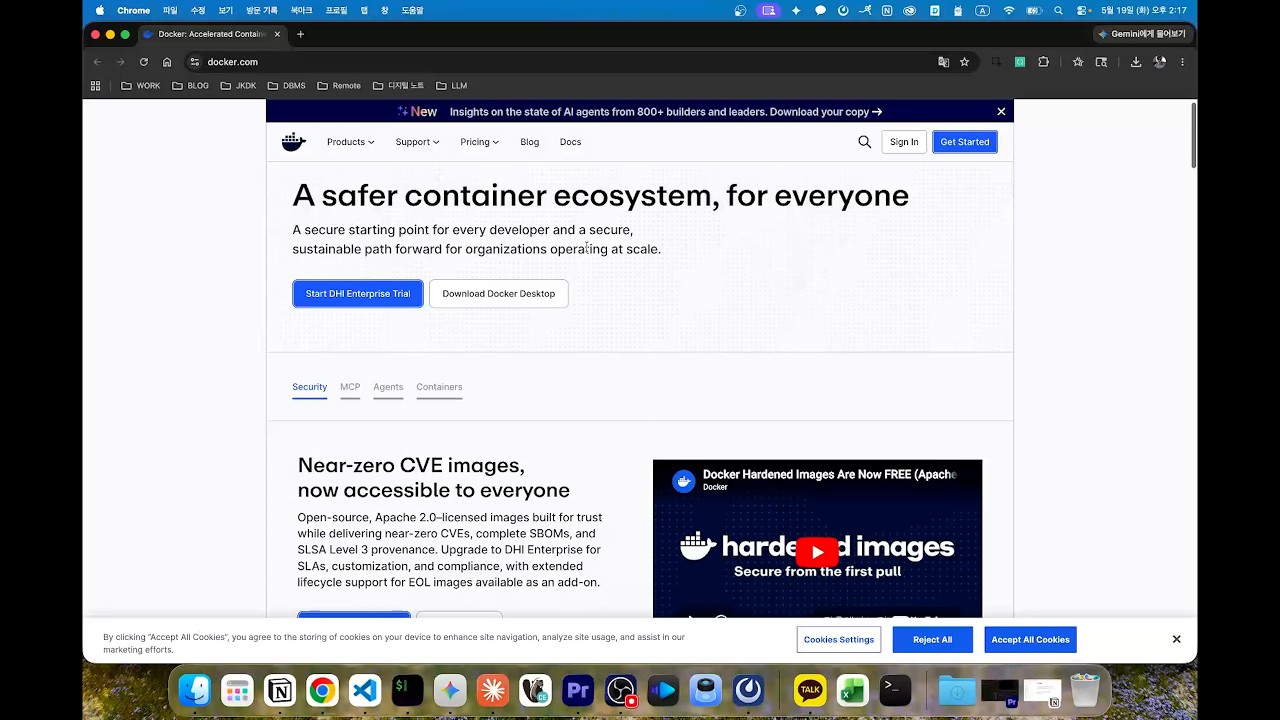Open the Remote bookmarks folder
Image resolution: width=1280 pixels, height=720 pixels.
click(339, 86)
